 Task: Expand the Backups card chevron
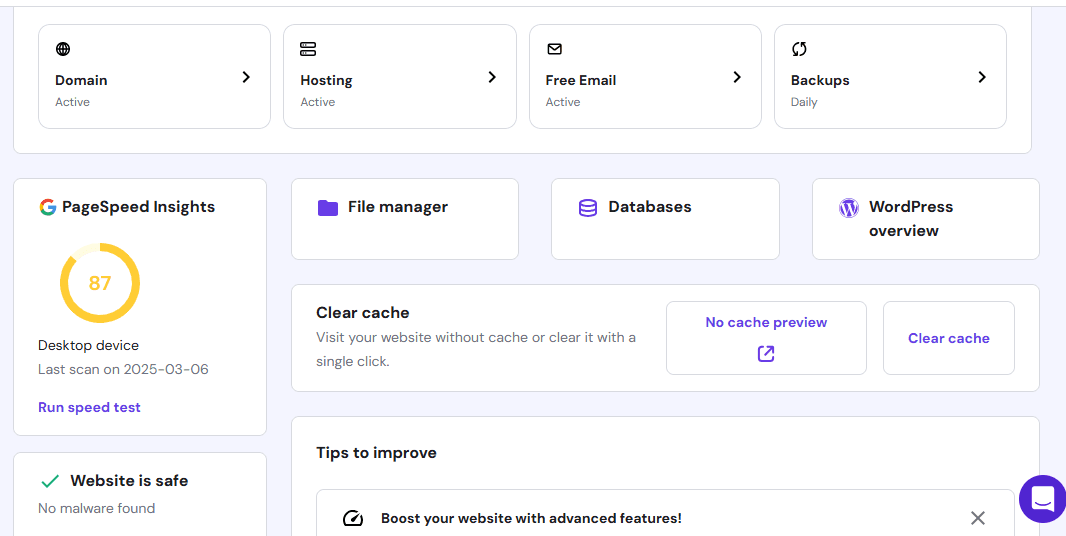pyautogui.click(x=982, y=77)
